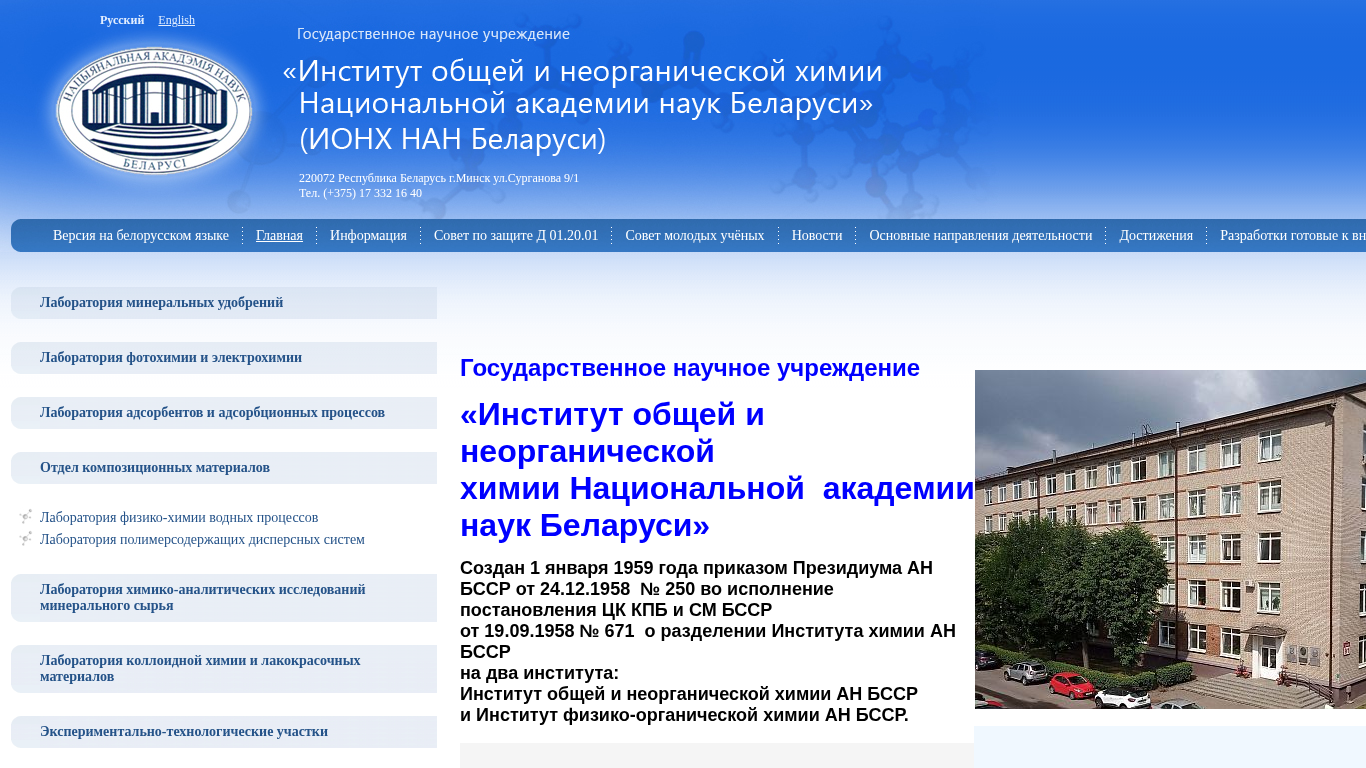Open Лаборатория фотохимии и электрохимии section

(x=224, y=358)
